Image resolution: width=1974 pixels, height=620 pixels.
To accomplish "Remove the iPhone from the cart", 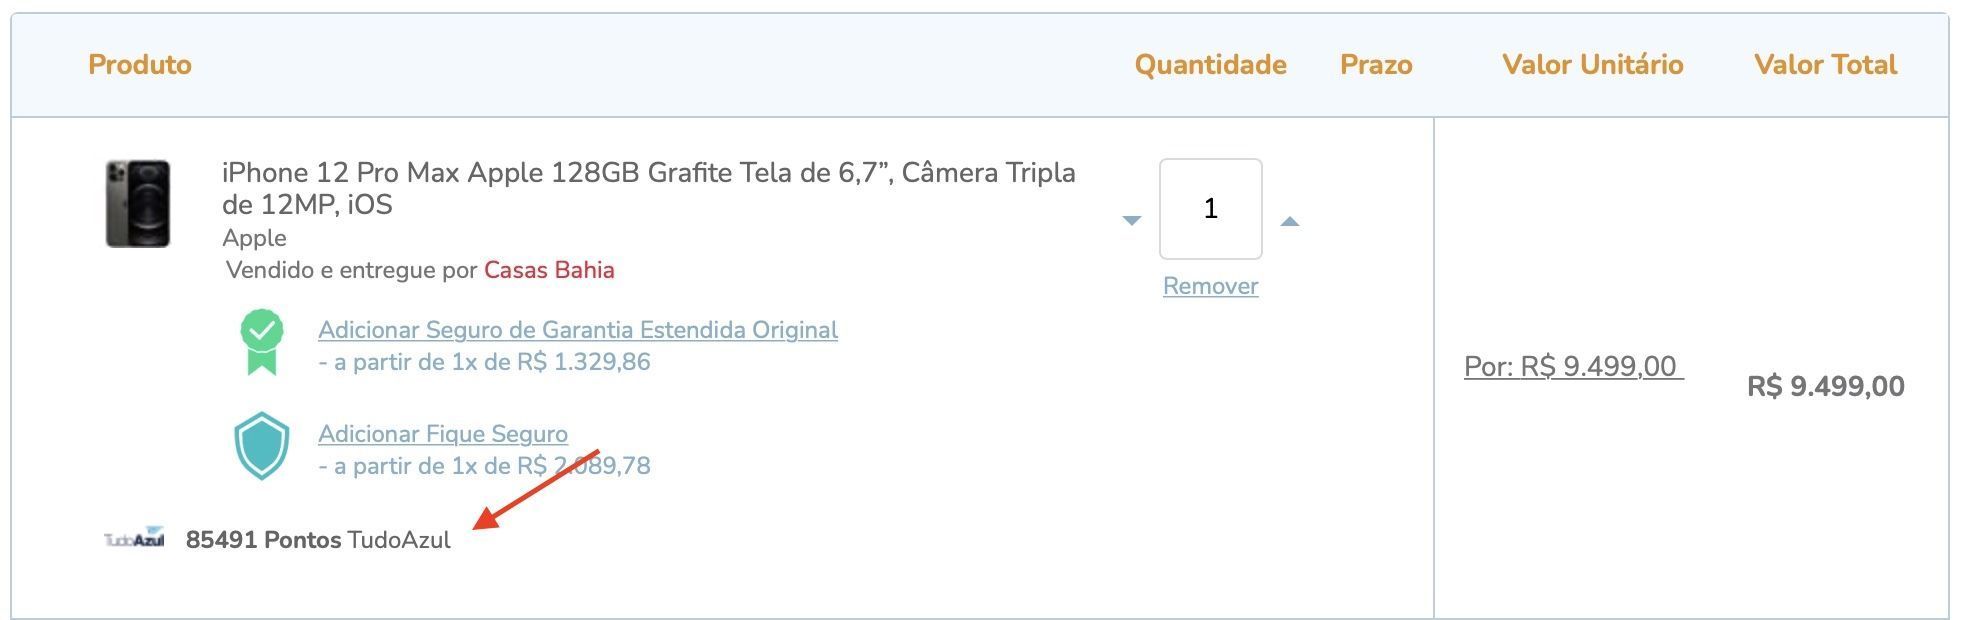I will [1210, 286].
